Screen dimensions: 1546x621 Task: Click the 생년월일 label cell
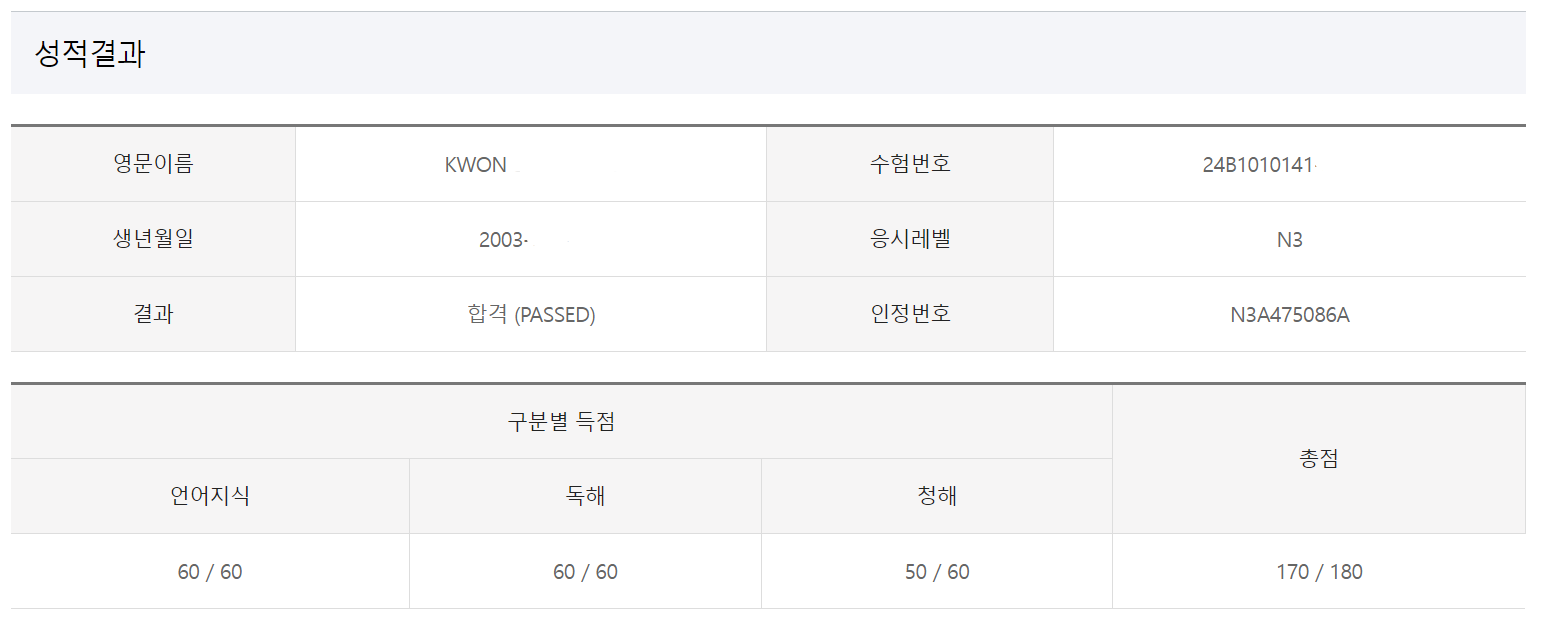pyautogui.click(x=153, y=239)
